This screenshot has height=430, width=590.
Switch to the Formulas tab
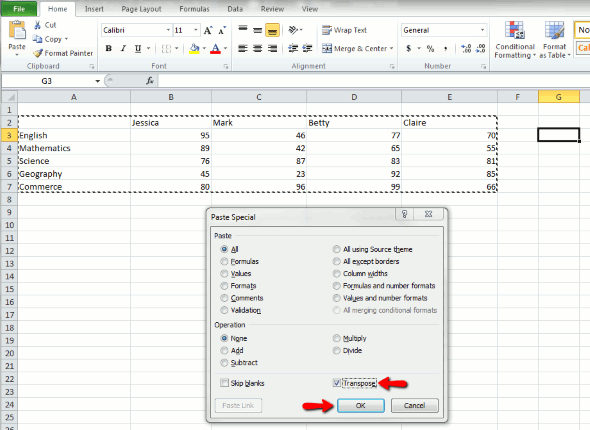click(194, 9)
